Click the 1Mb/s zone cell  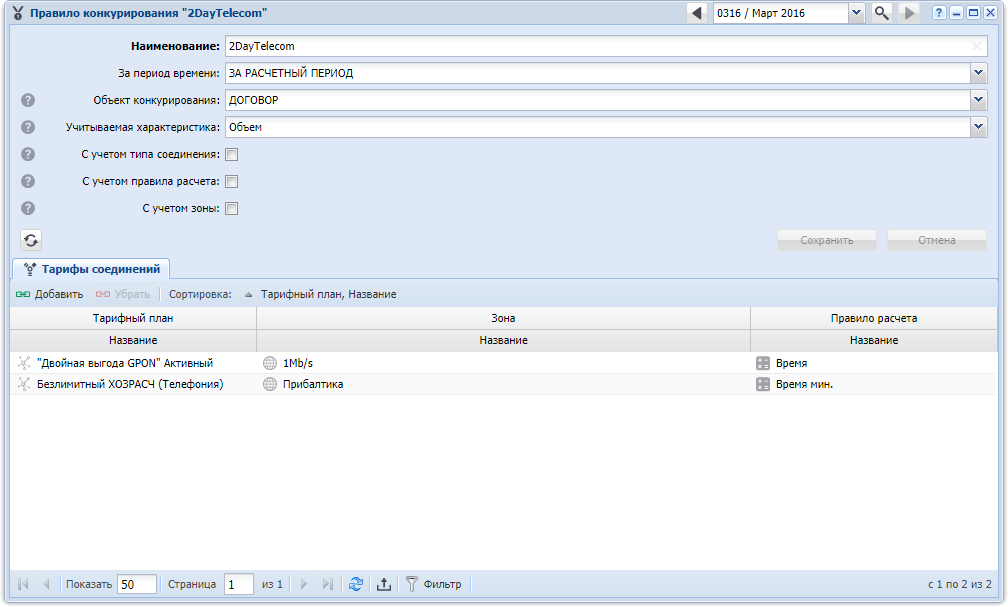(x=503, y=363)
